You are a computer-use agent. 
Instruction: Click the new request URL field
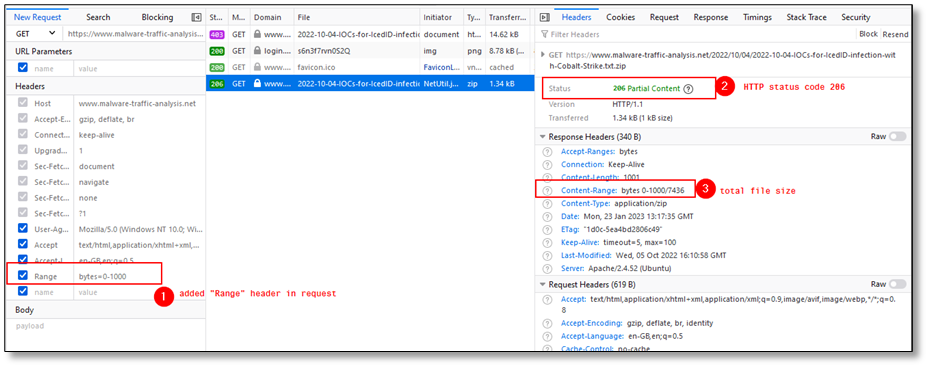(134, 34)
